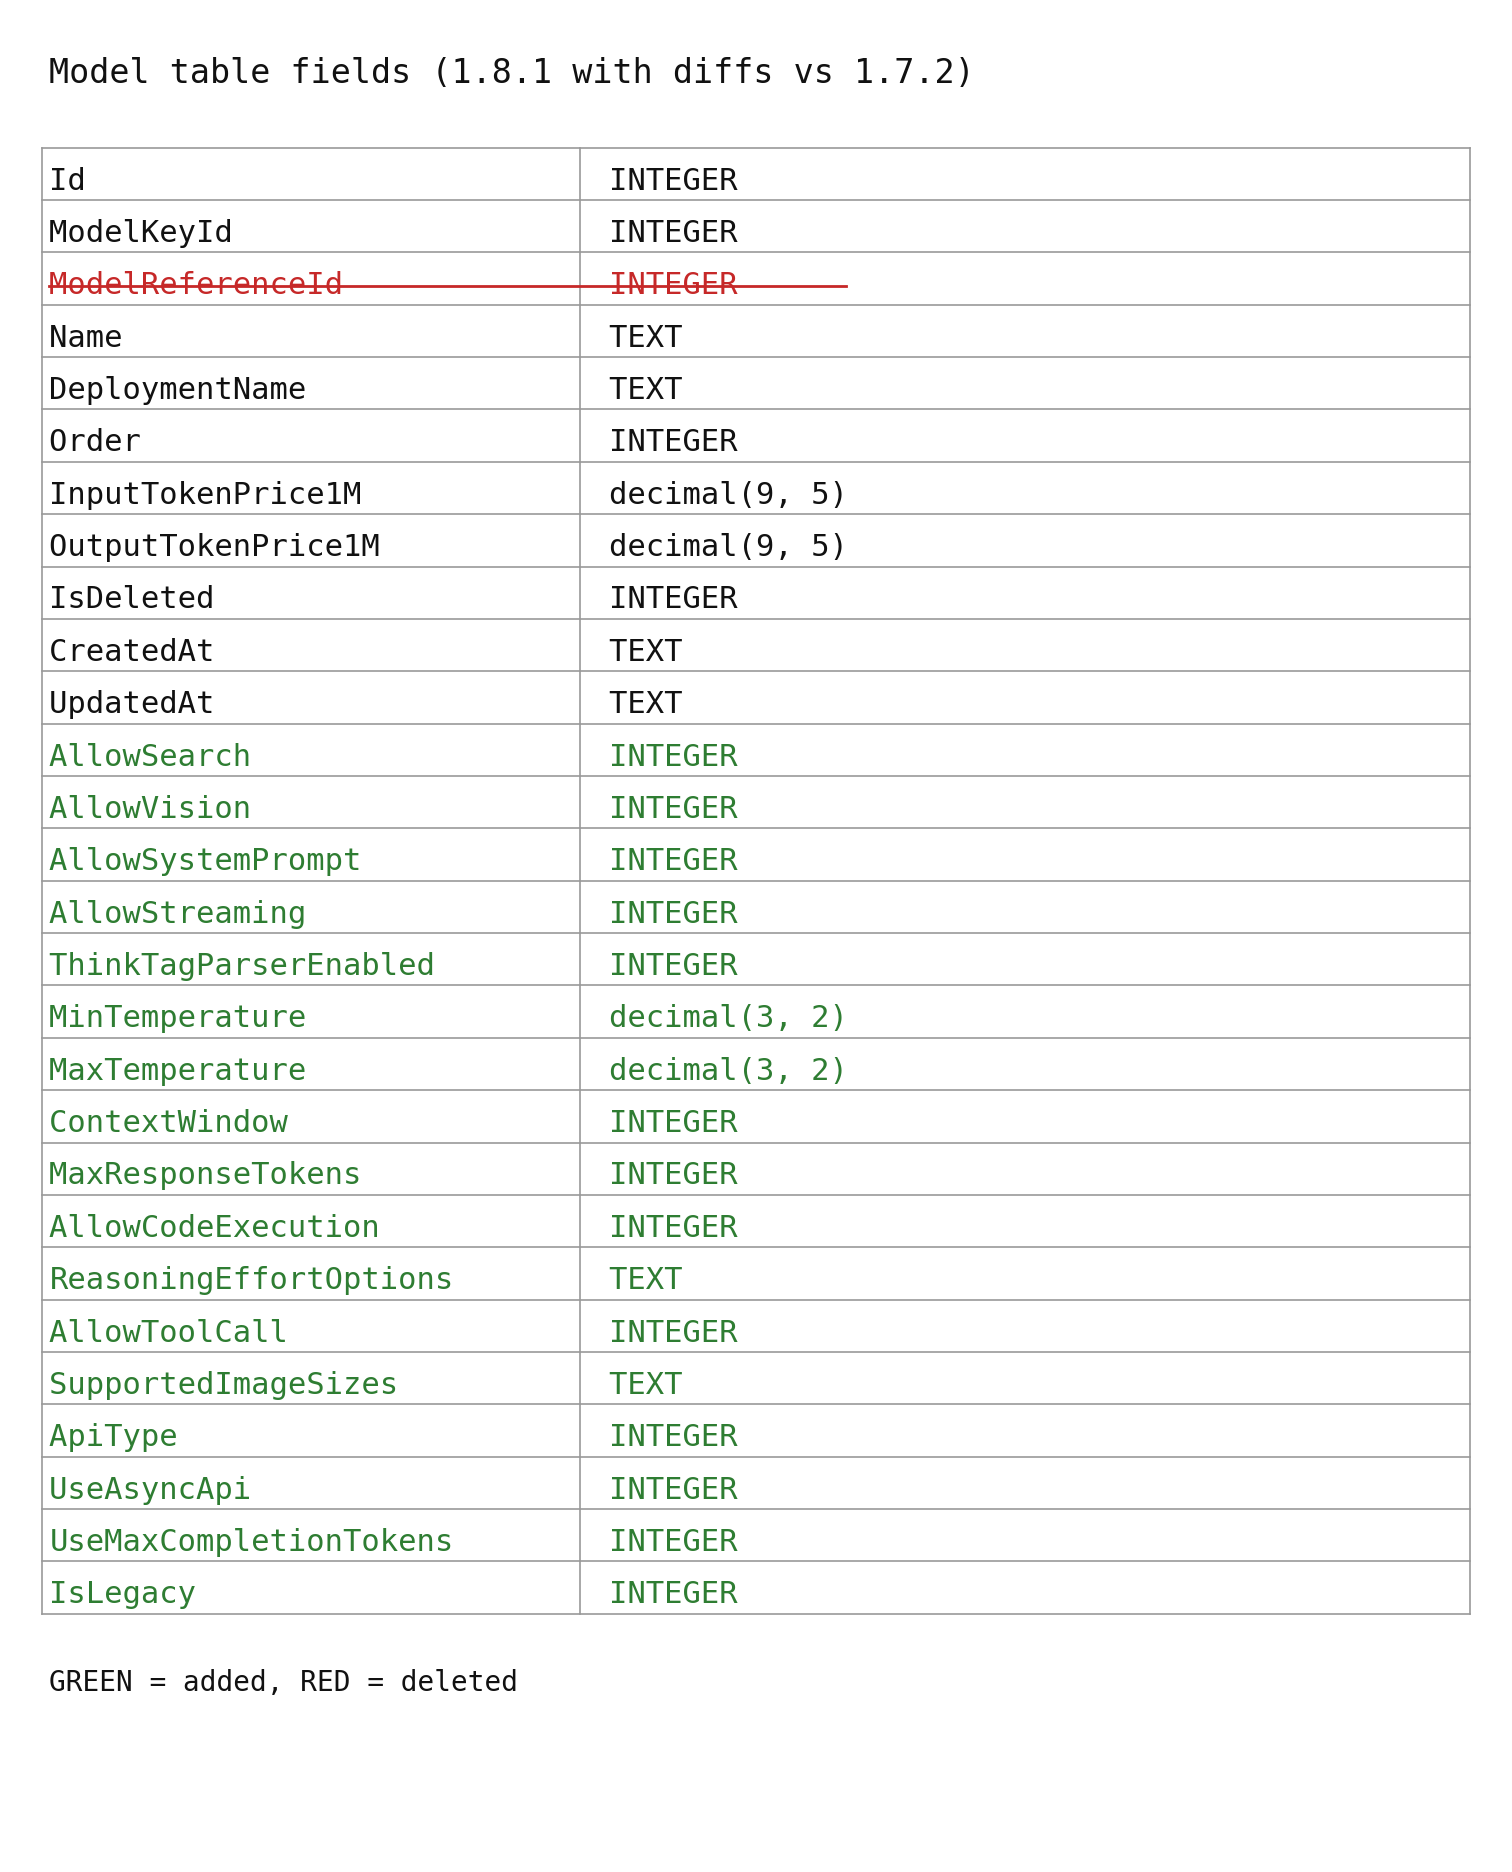1512x1872 pixels.
Task: Select the struck-through ModelReferenceId field
Action: pyautogui.click(x=196, y=284)
